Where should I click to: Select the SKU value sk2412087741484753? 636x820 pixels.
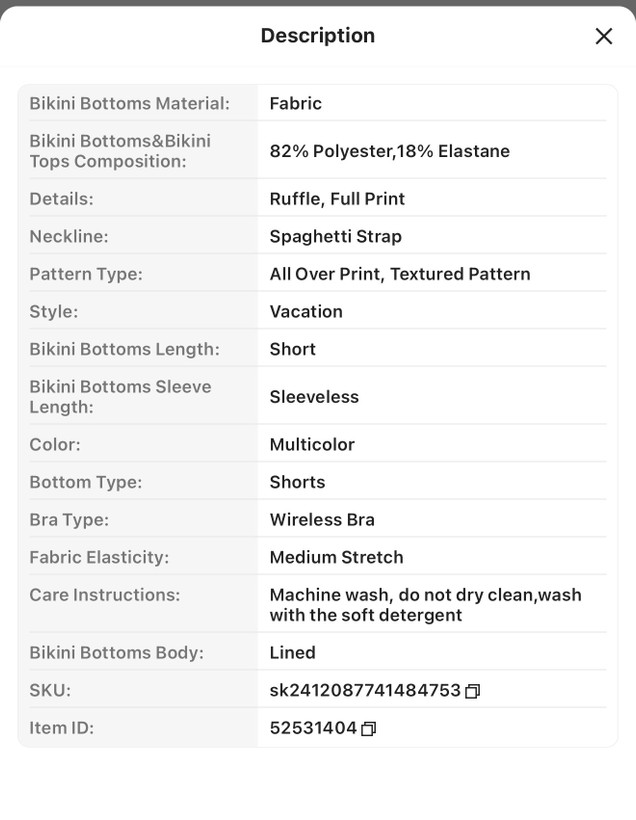[x=365, y=690]
